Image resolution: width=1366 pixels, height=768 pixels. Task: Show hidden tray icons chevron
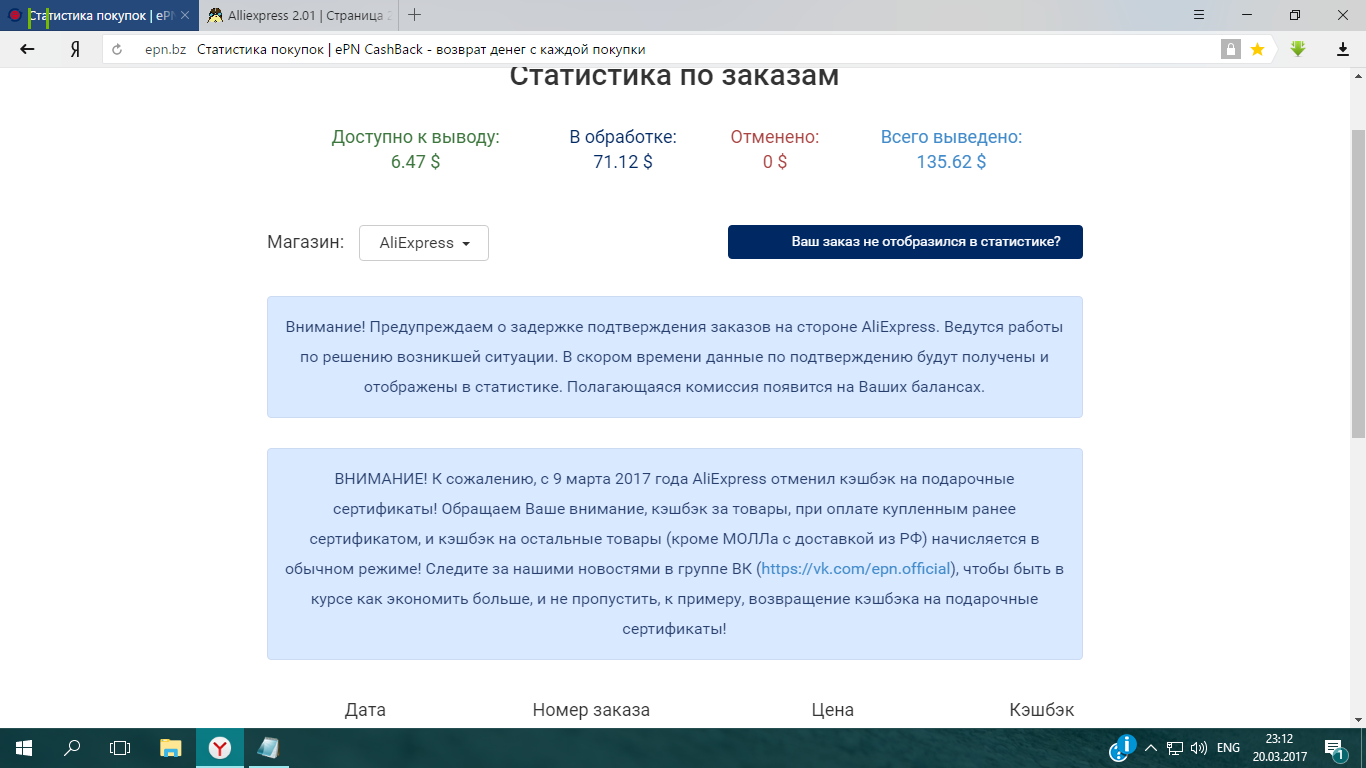(x=1150, y=748)
